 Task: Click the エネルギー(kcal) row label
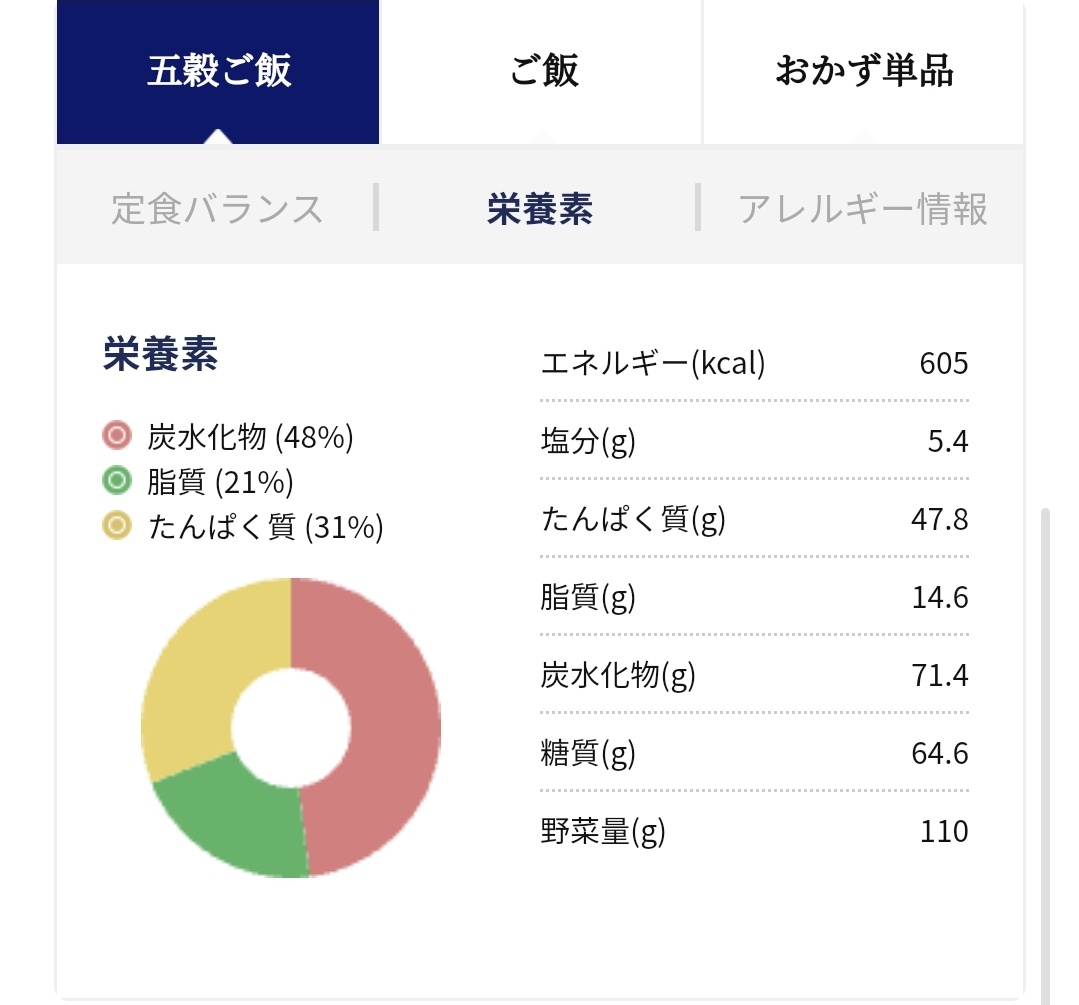click(652, 363)
